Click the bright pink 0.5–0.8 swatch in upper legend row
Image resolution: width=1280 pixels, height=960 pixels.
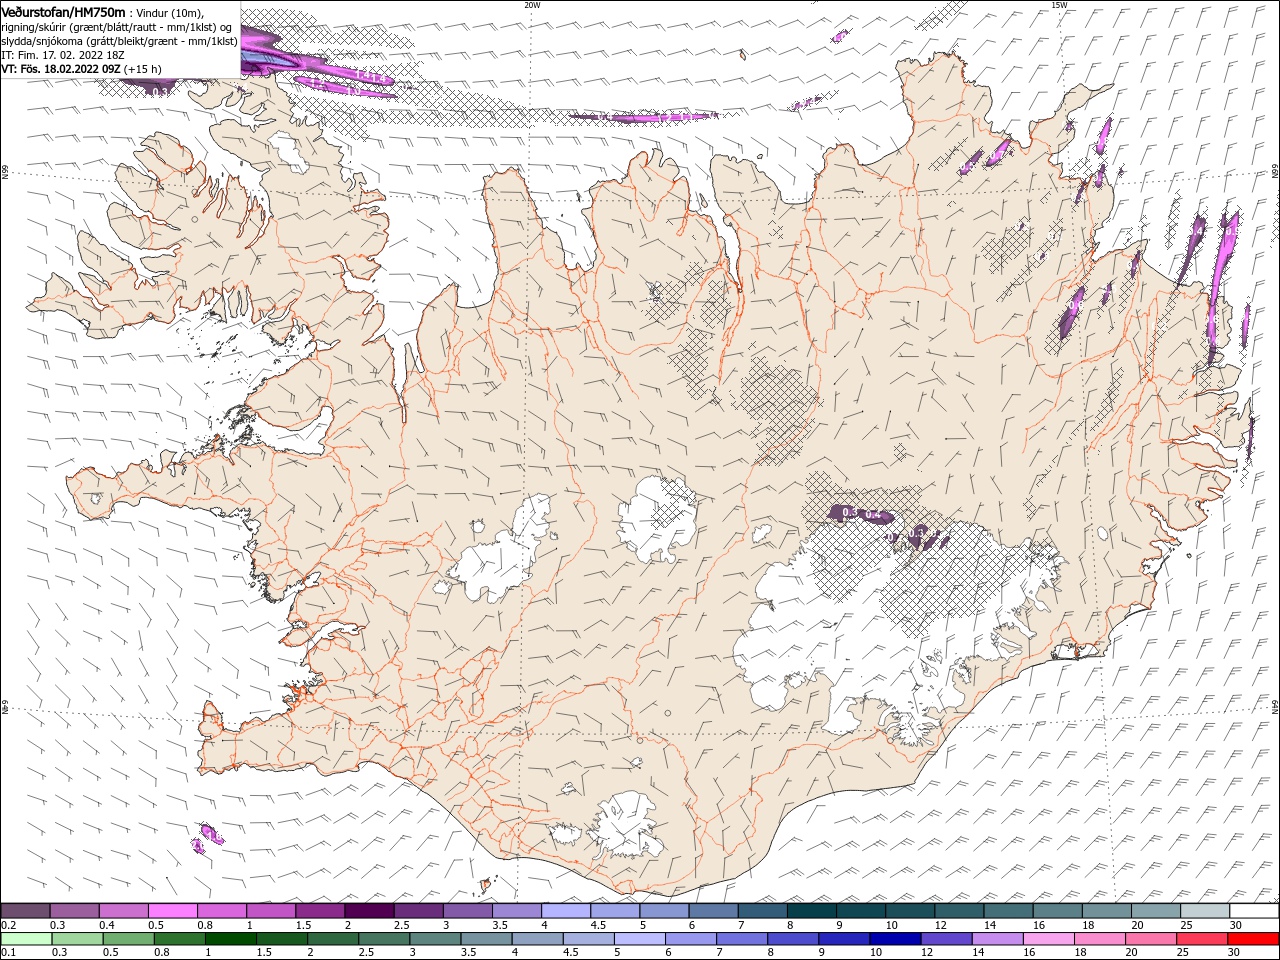click(172, 911)
